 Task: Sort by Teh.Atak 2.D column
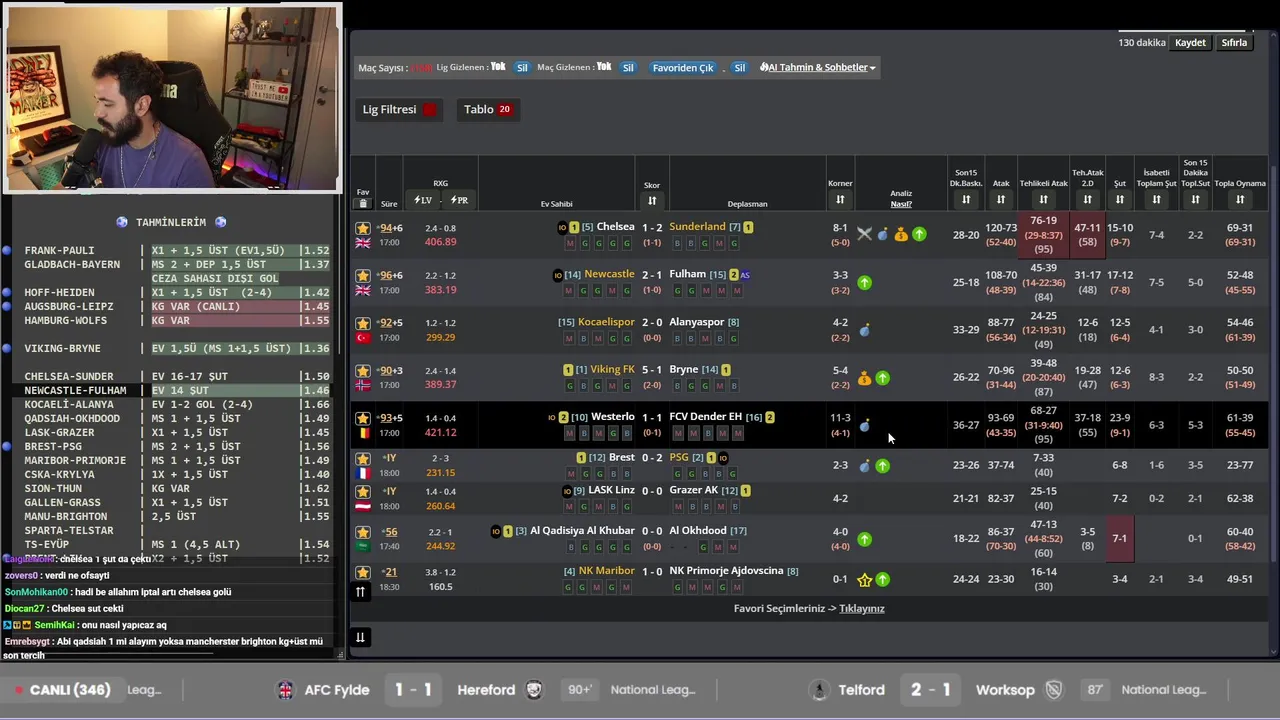[x=1087, y=200]
